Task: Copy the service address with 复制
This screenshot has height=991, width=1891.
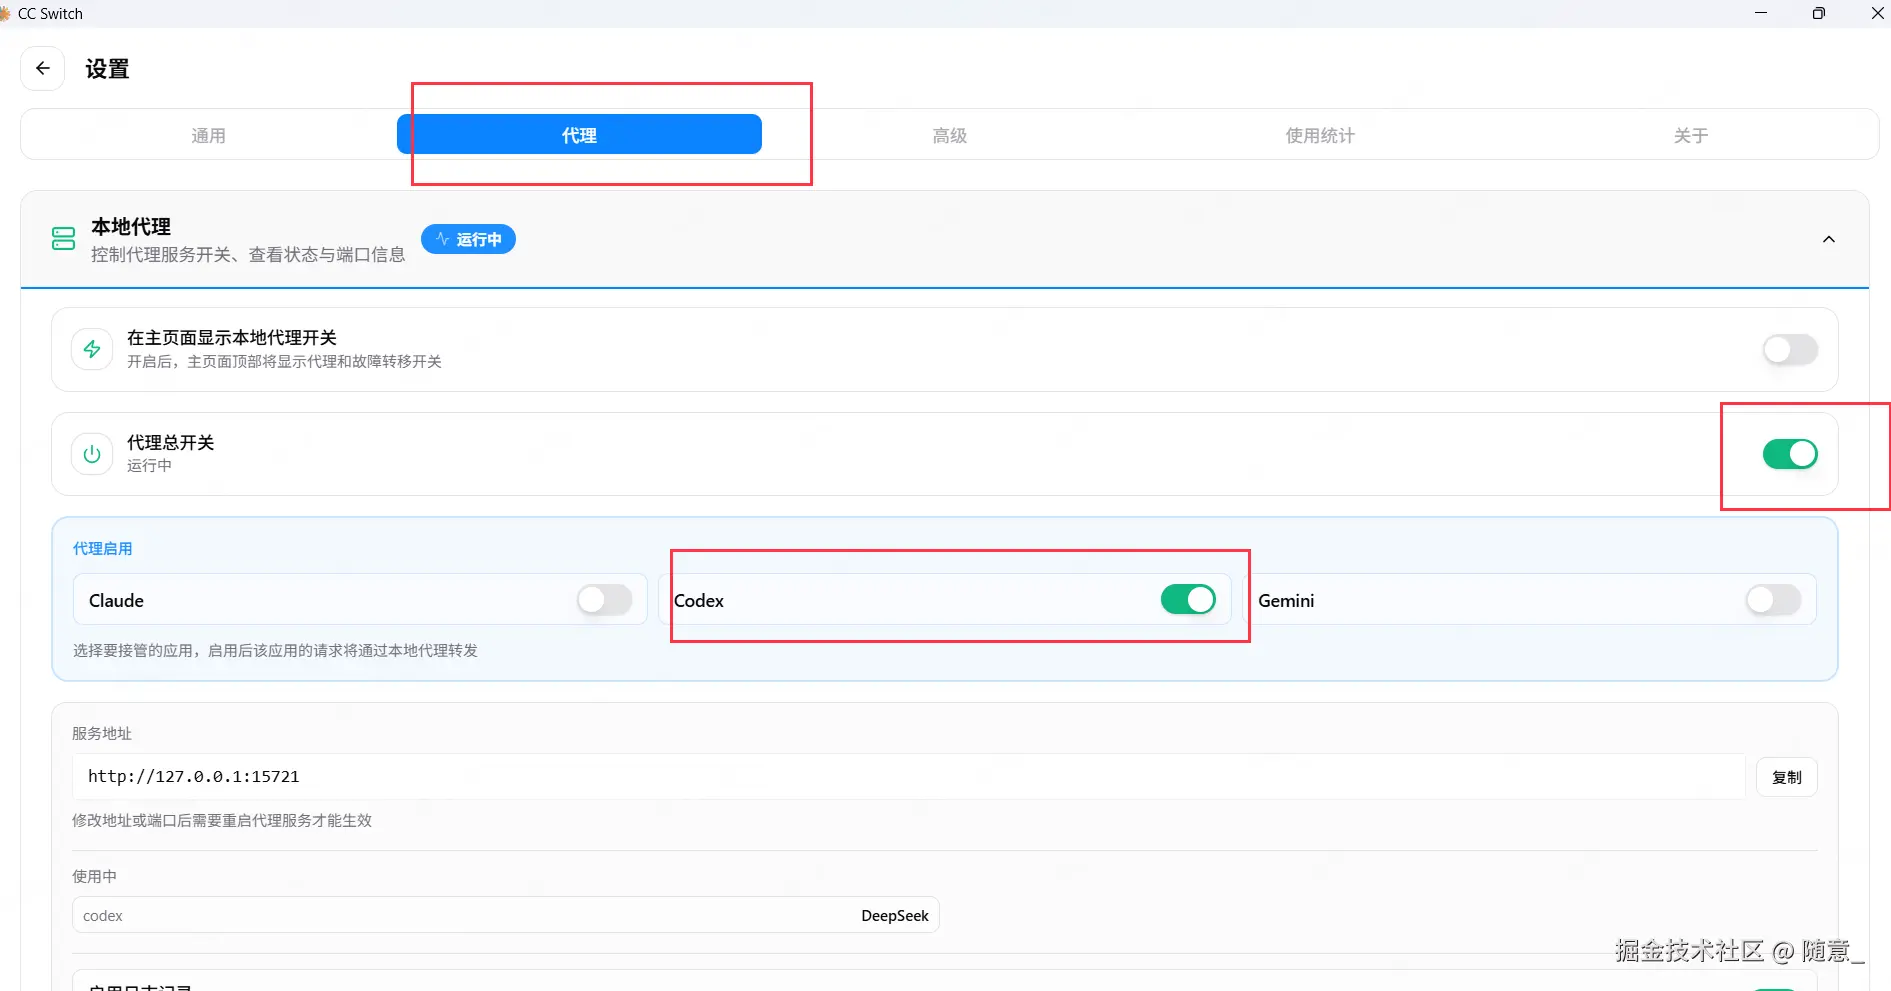Action: point(1787,777)
